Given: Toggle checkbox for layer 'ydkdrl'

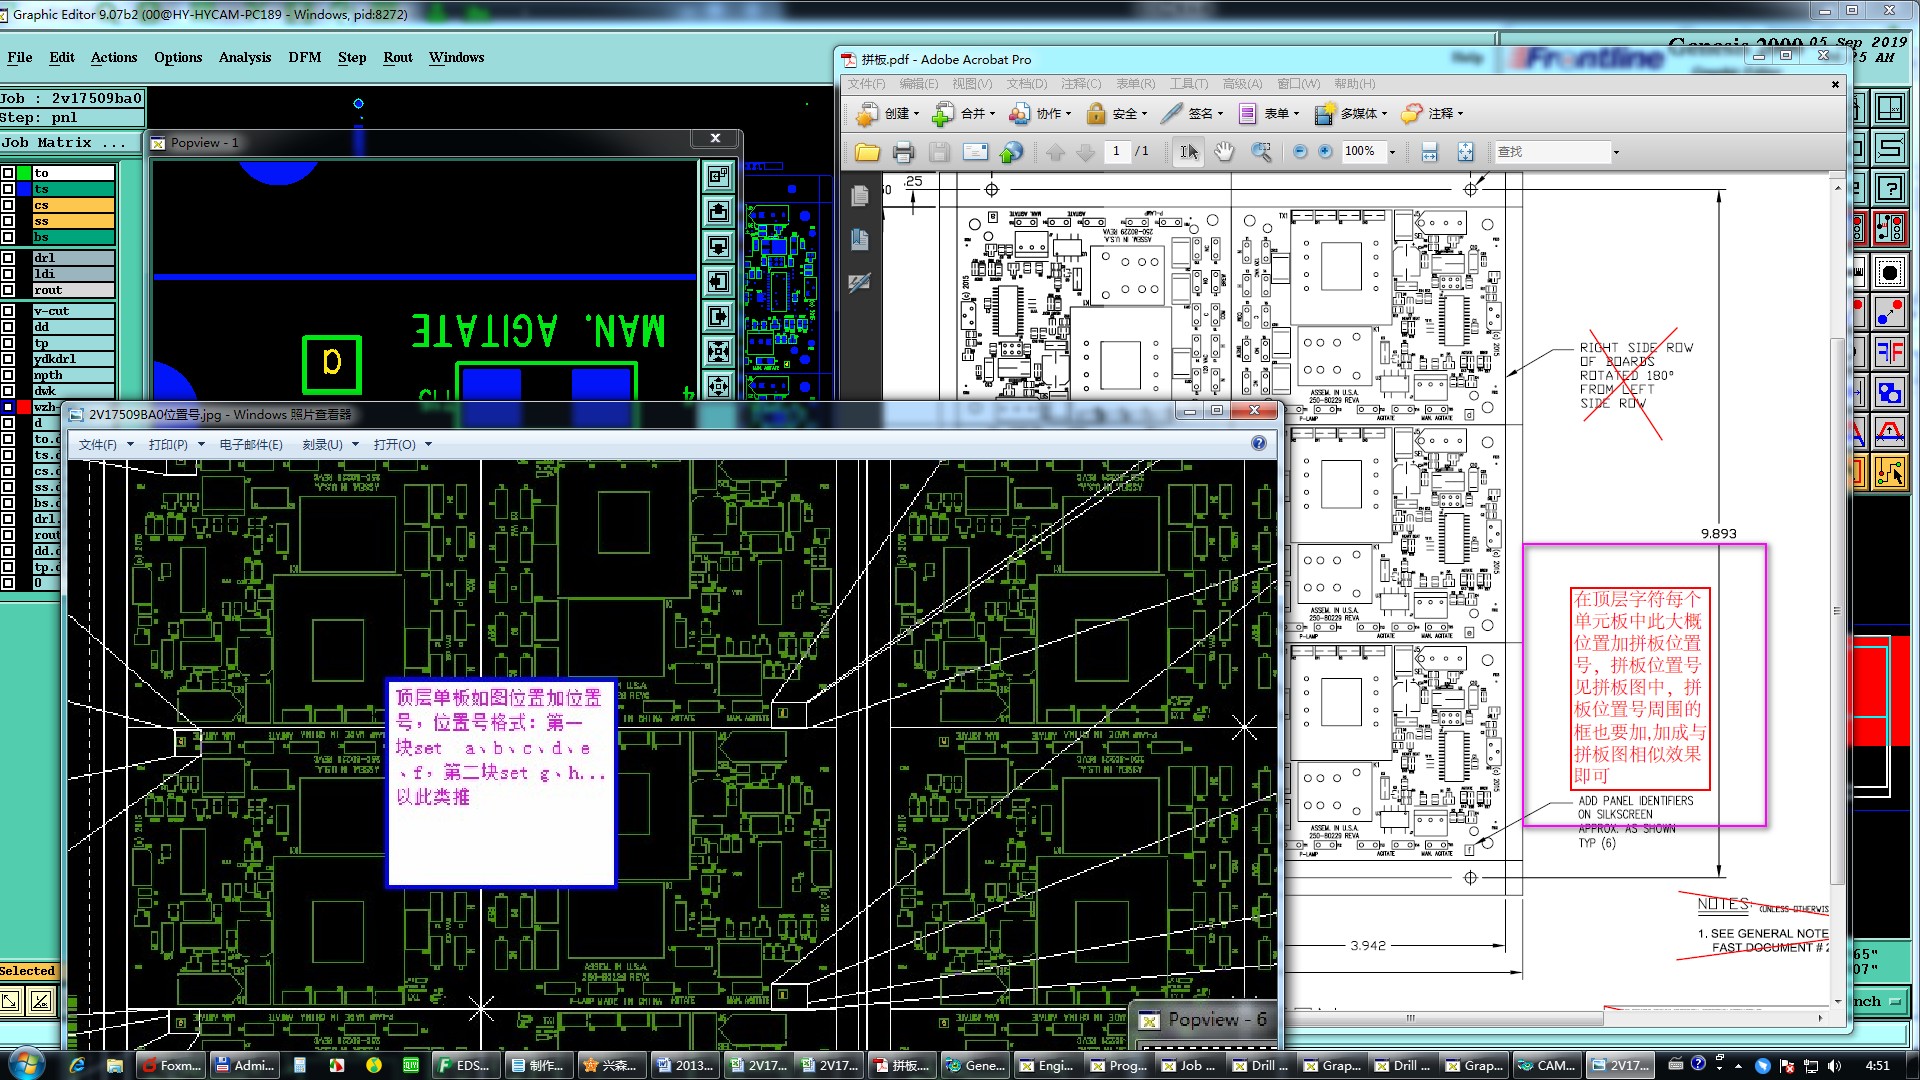Looking at the screenshot, I should pyautogui.click(x=8, y=359).
